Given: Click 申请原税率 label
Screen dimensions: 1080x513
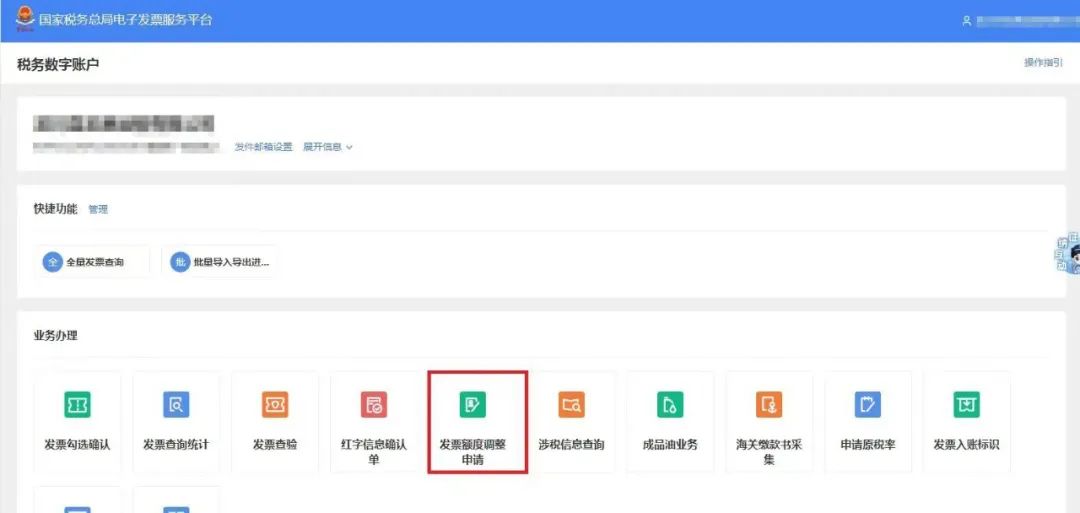Looking at the screenshot, I should (x=868, y=445).
